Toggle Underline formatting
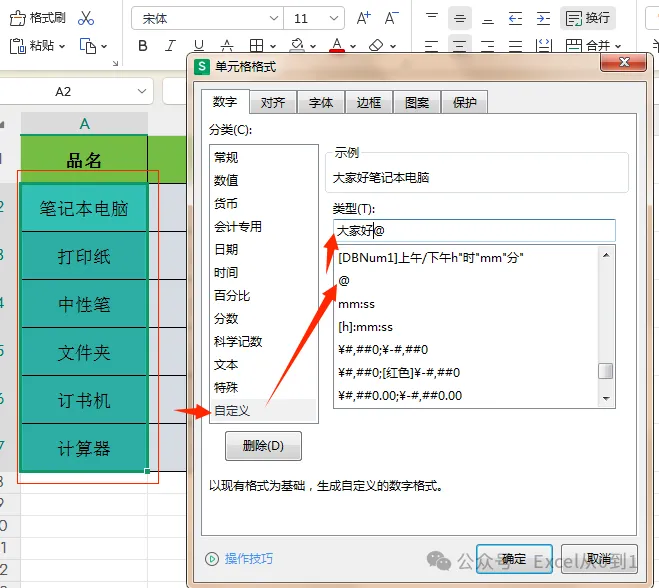 [199, 45]
